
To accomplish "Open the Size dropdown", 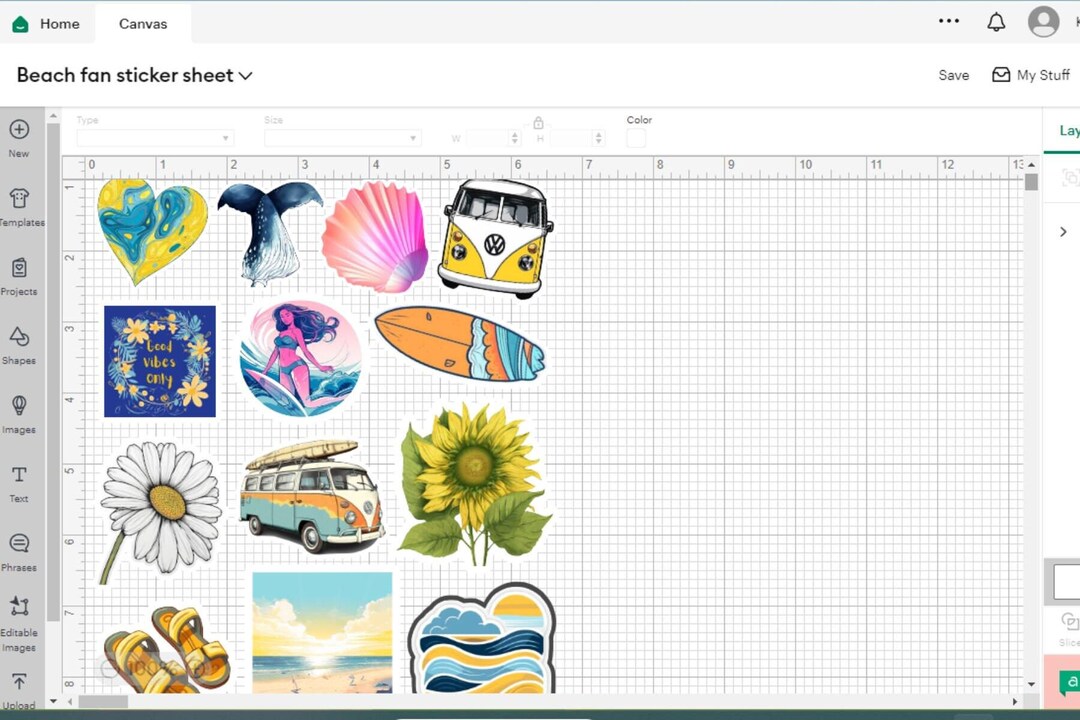I will pyautogui.click(x=342, y=137).
